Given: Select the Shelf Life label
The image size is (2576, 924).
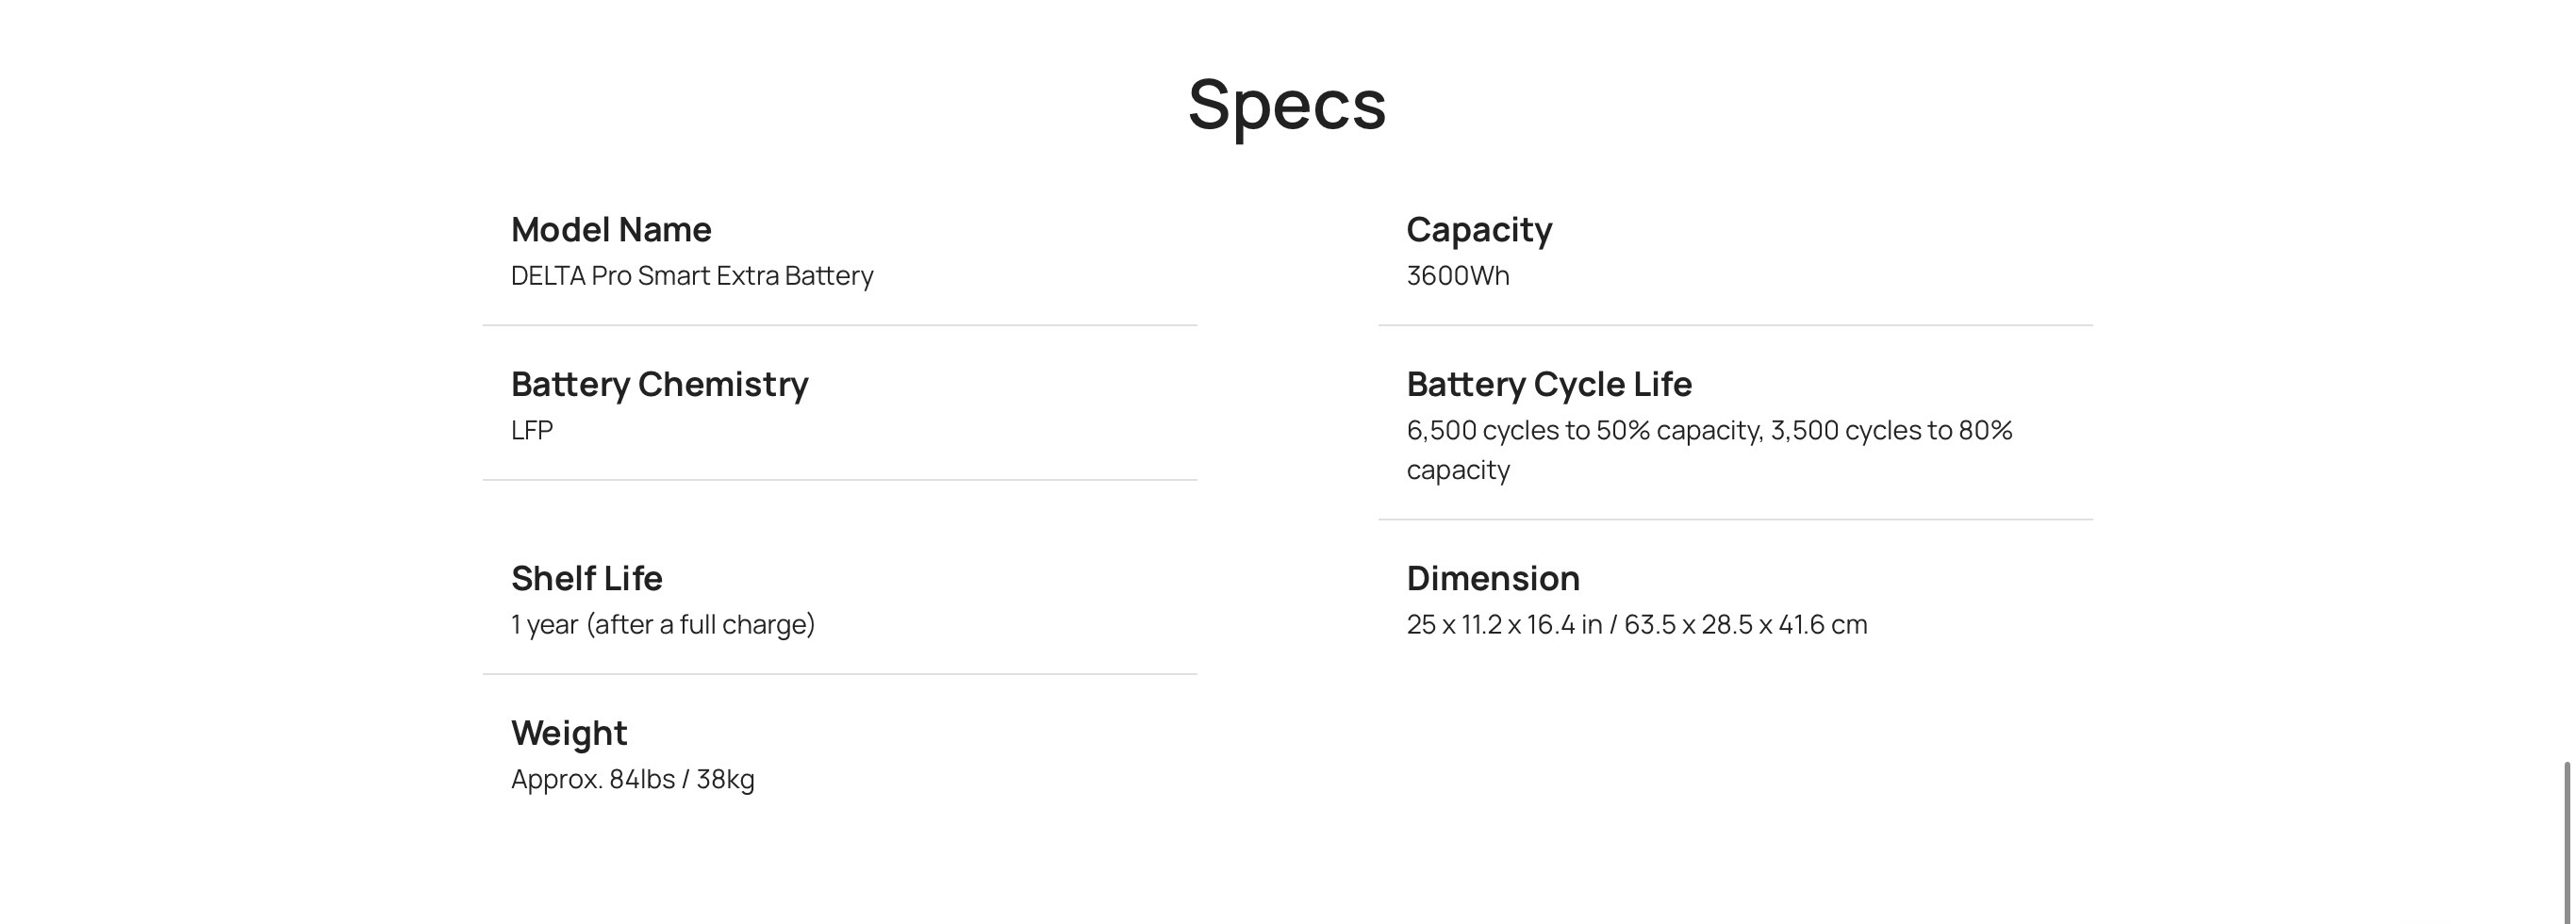Looking at the screenshot, I should (586, 579).
